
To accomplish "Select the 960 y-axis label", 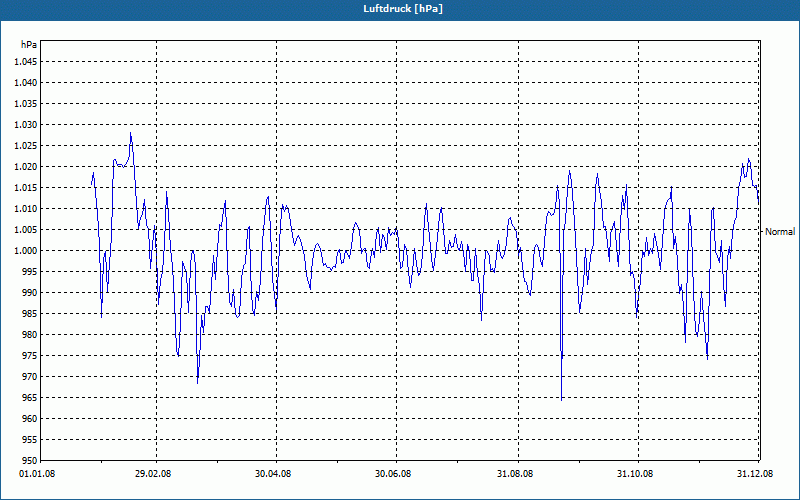I will click(30, 418).
